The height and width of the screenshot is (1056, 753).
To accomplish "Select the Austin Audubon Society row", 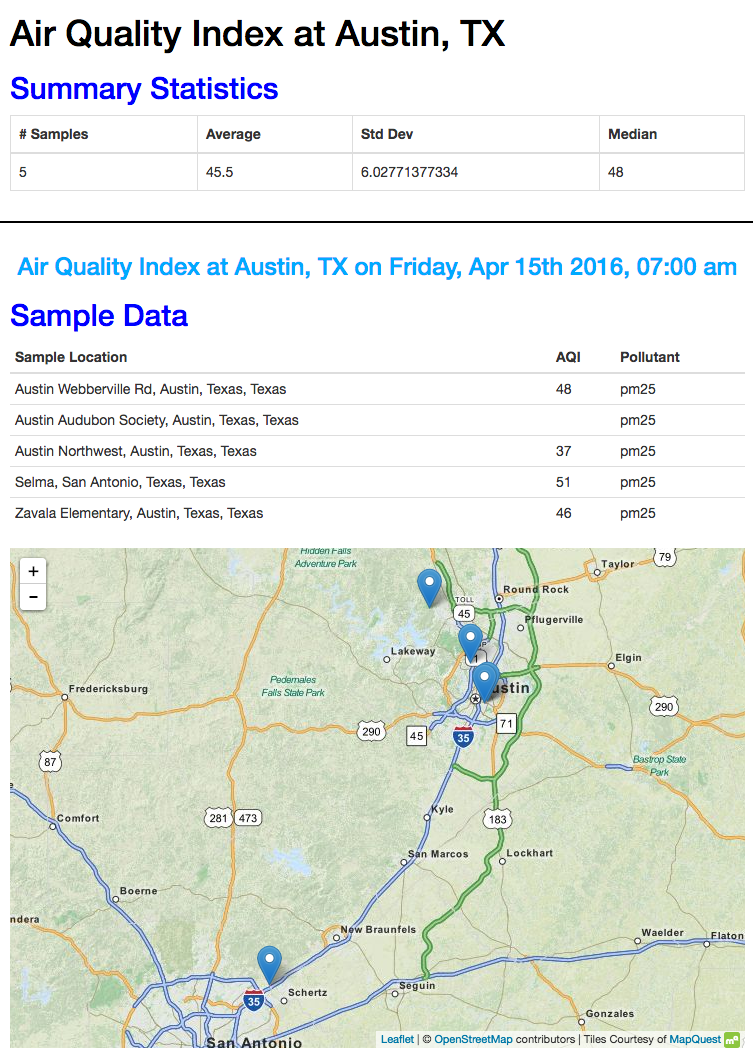I will 377,420.
